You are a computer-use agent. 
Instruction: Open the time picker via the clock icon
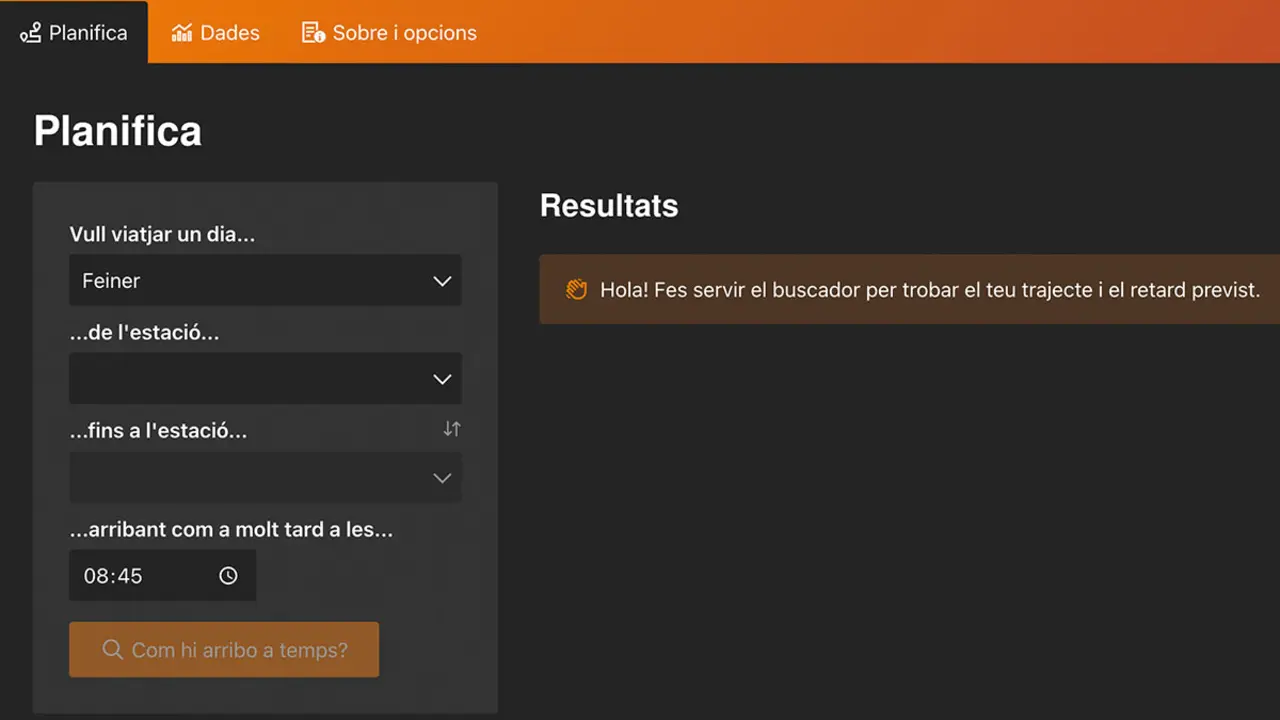coord(228,576)
